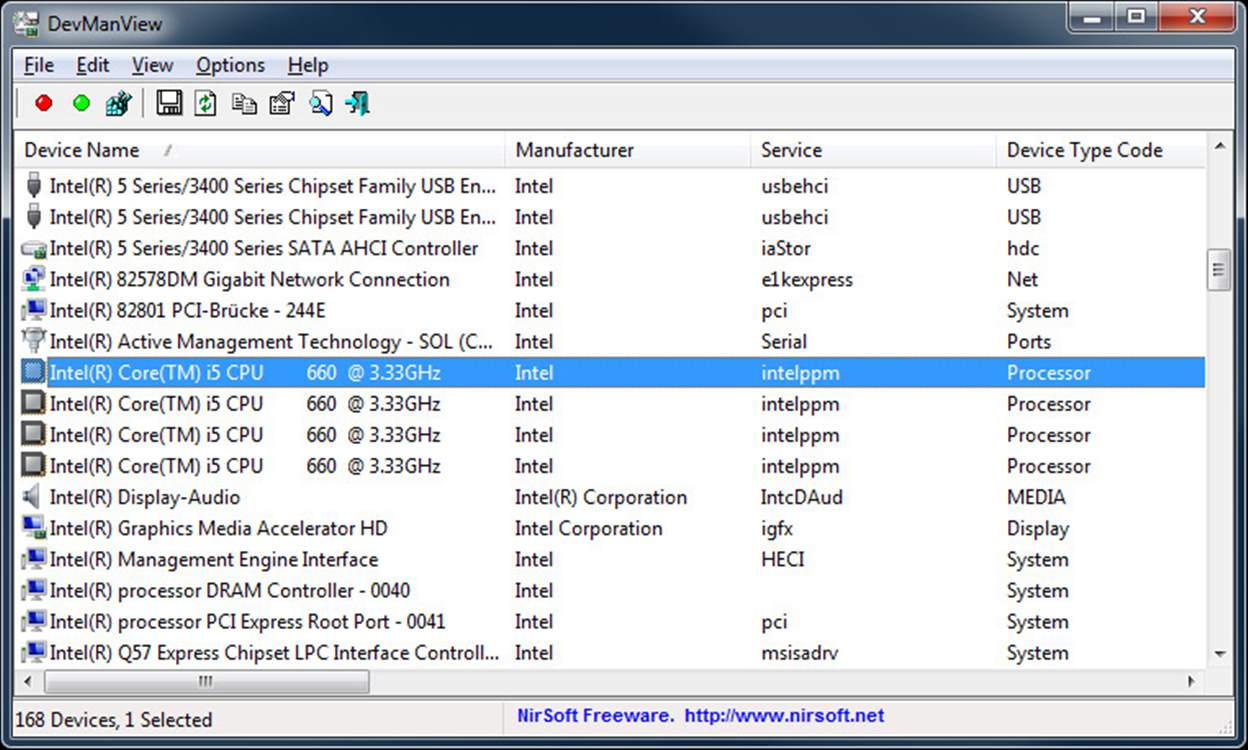1248x750 pixels.
Task: Click the igfx service cell
Action: pos(778,529)
